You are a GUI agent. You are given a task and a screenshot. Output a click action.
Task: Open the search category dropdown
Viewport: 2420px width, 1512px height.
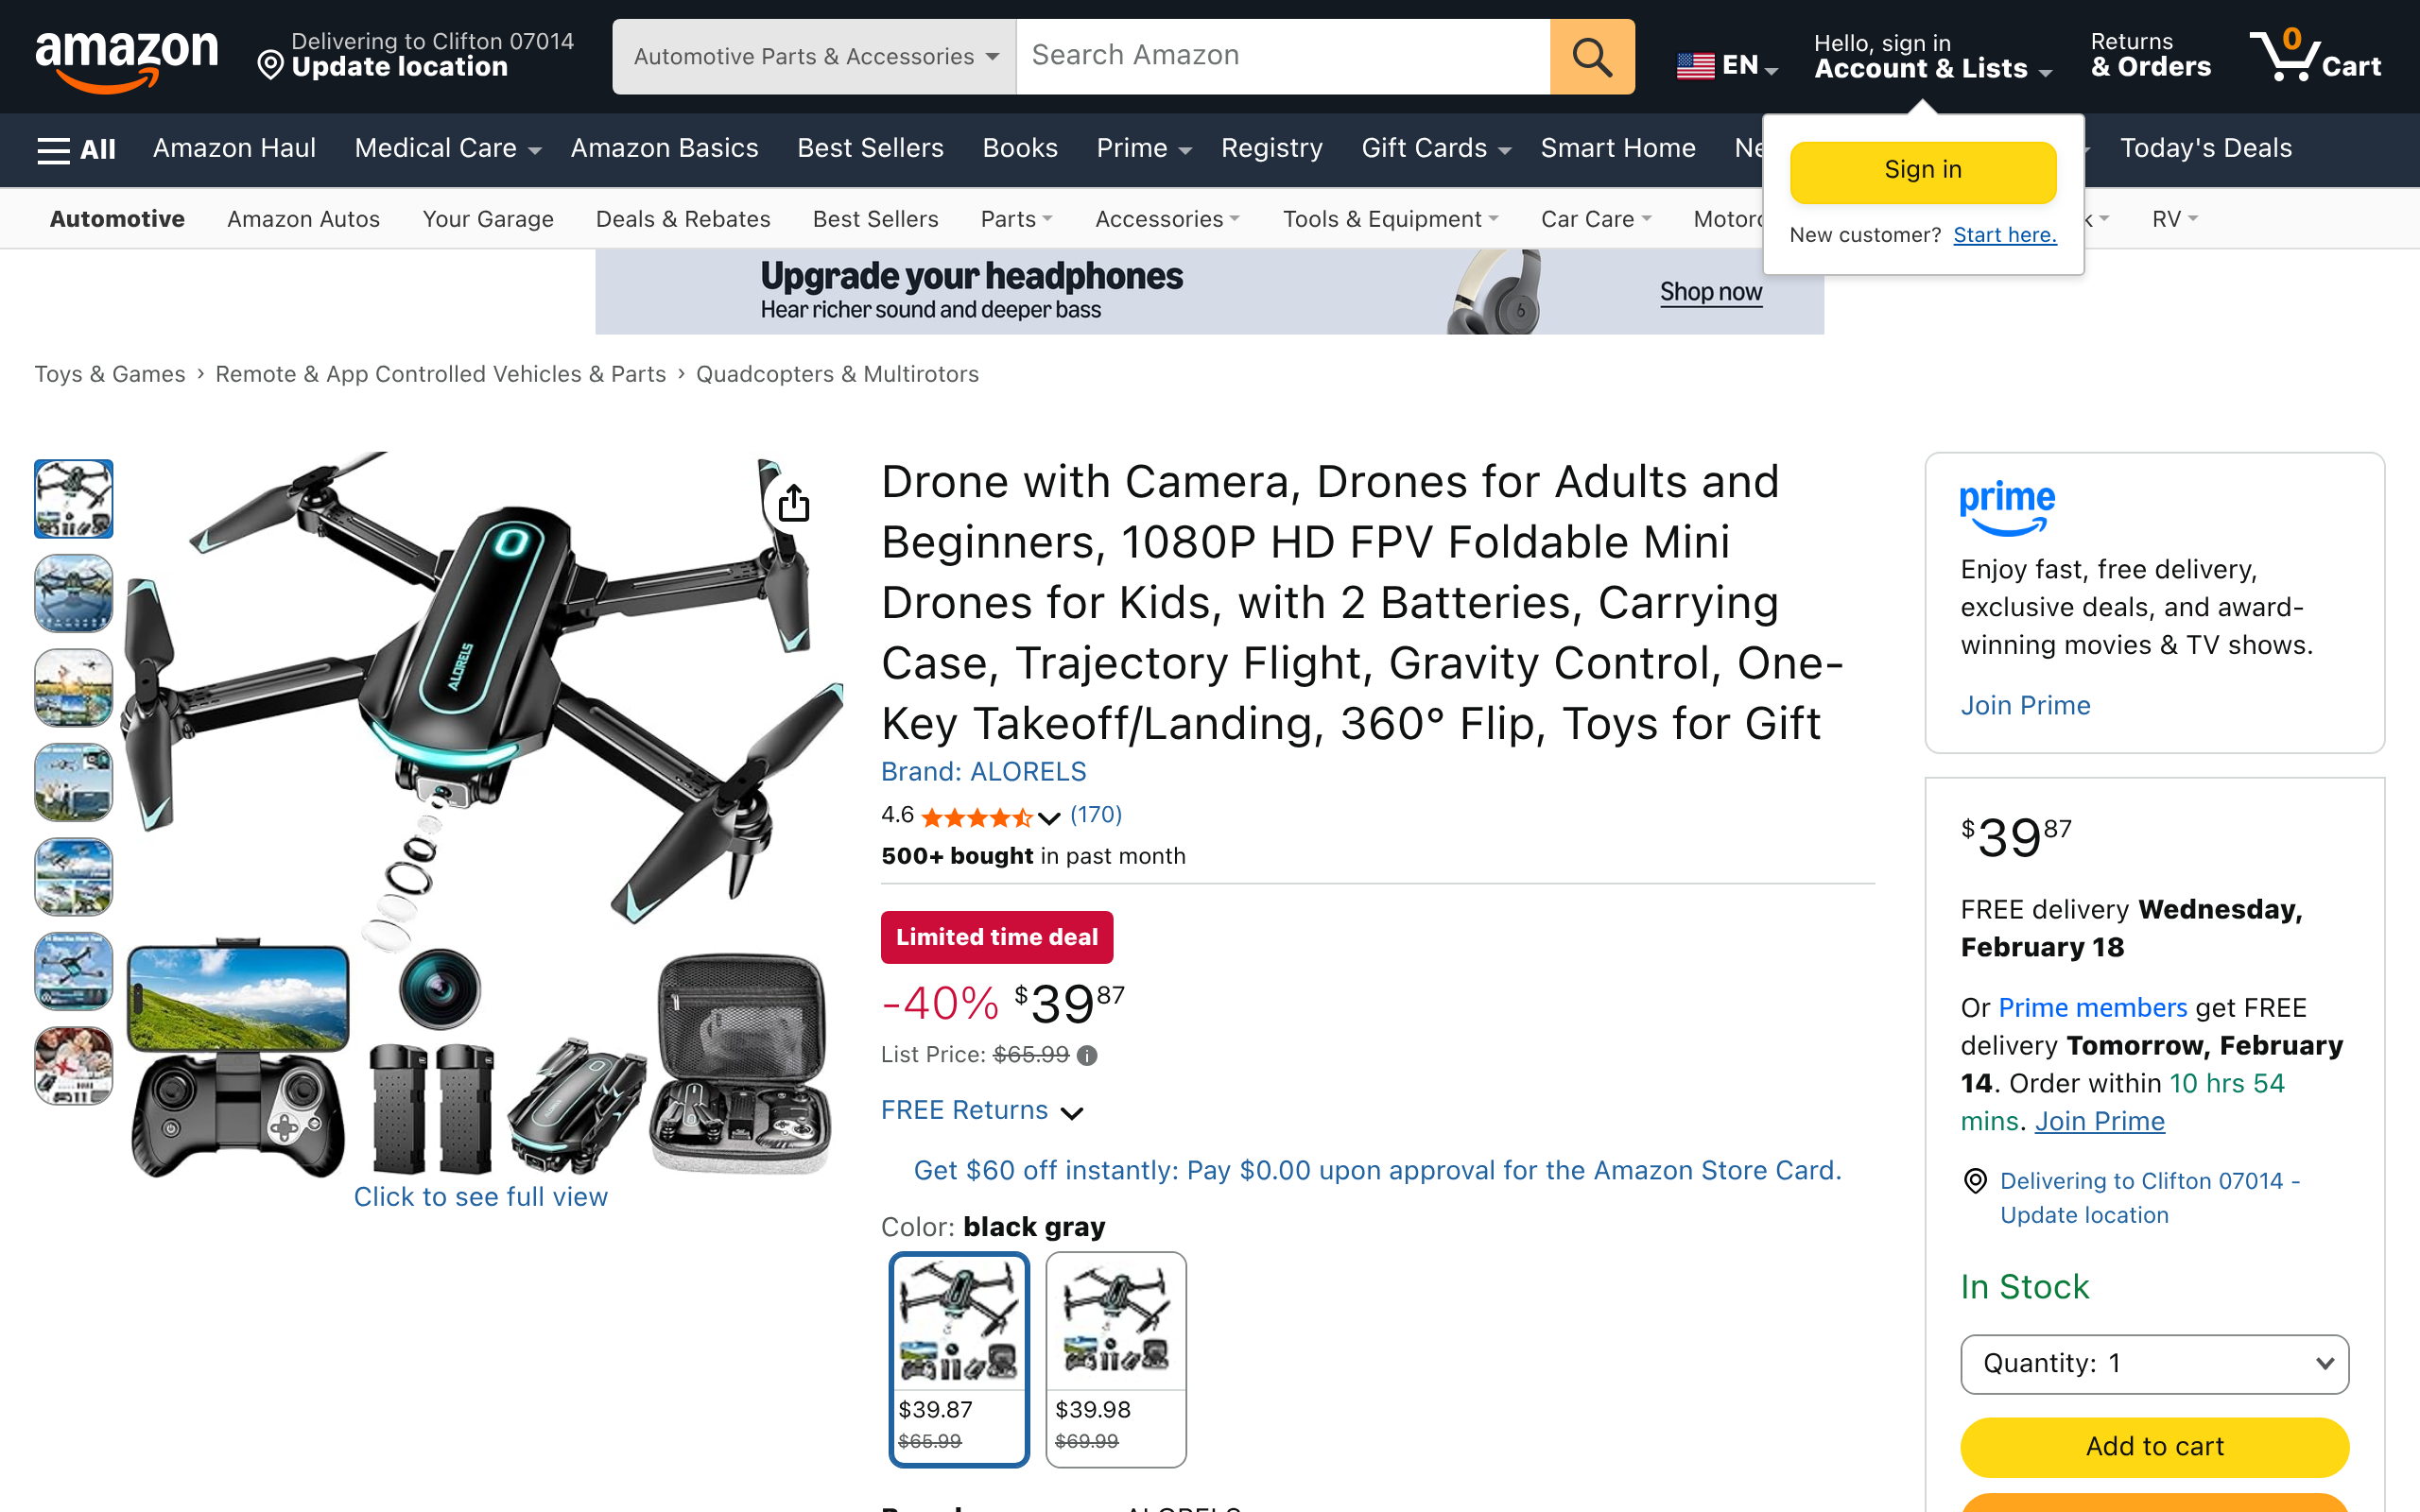(815, 57)
